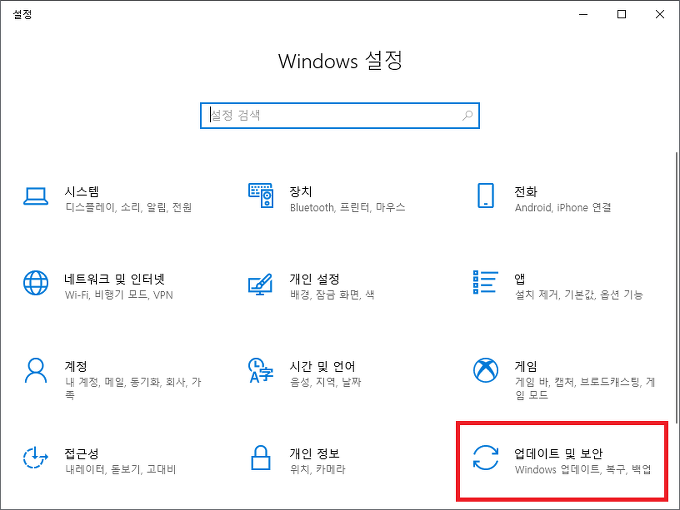The width and height of the screenshot is (680, 510).
Task: Click the 전화 phone icon
Action: click(485, 196)
